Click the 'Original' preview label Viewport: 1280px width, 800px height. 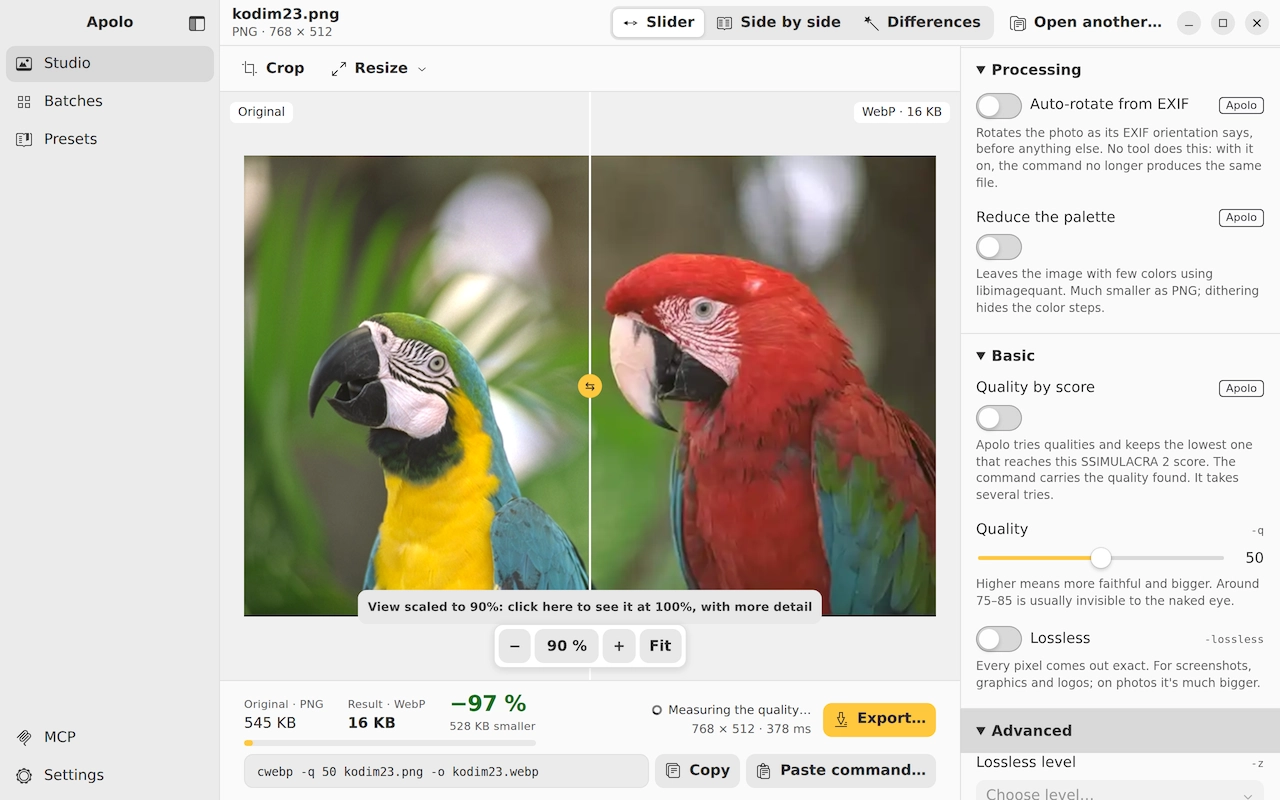[x=261, y=112]
